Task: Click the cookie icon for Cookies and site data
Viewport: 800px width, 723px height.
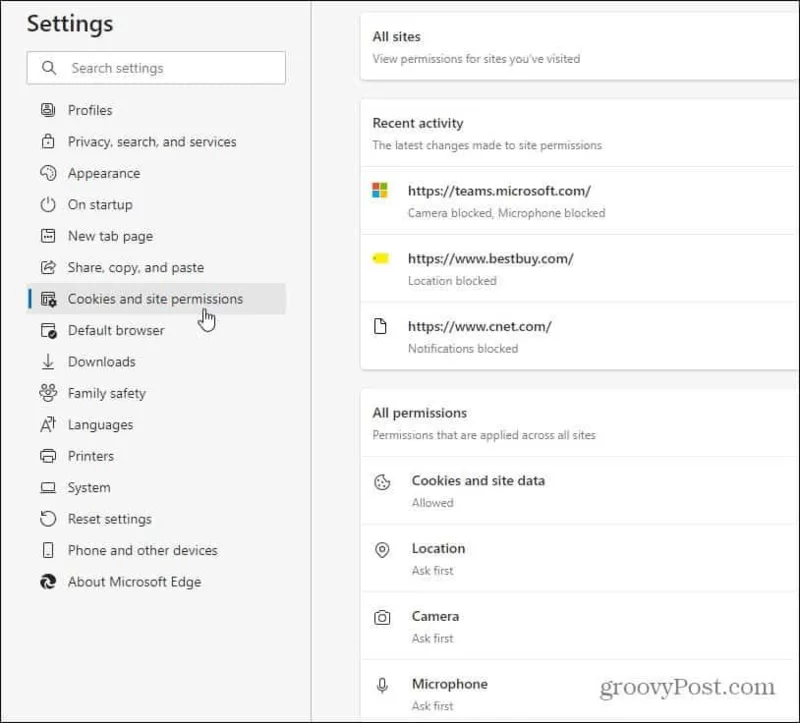Action: [x=382, y=482]
